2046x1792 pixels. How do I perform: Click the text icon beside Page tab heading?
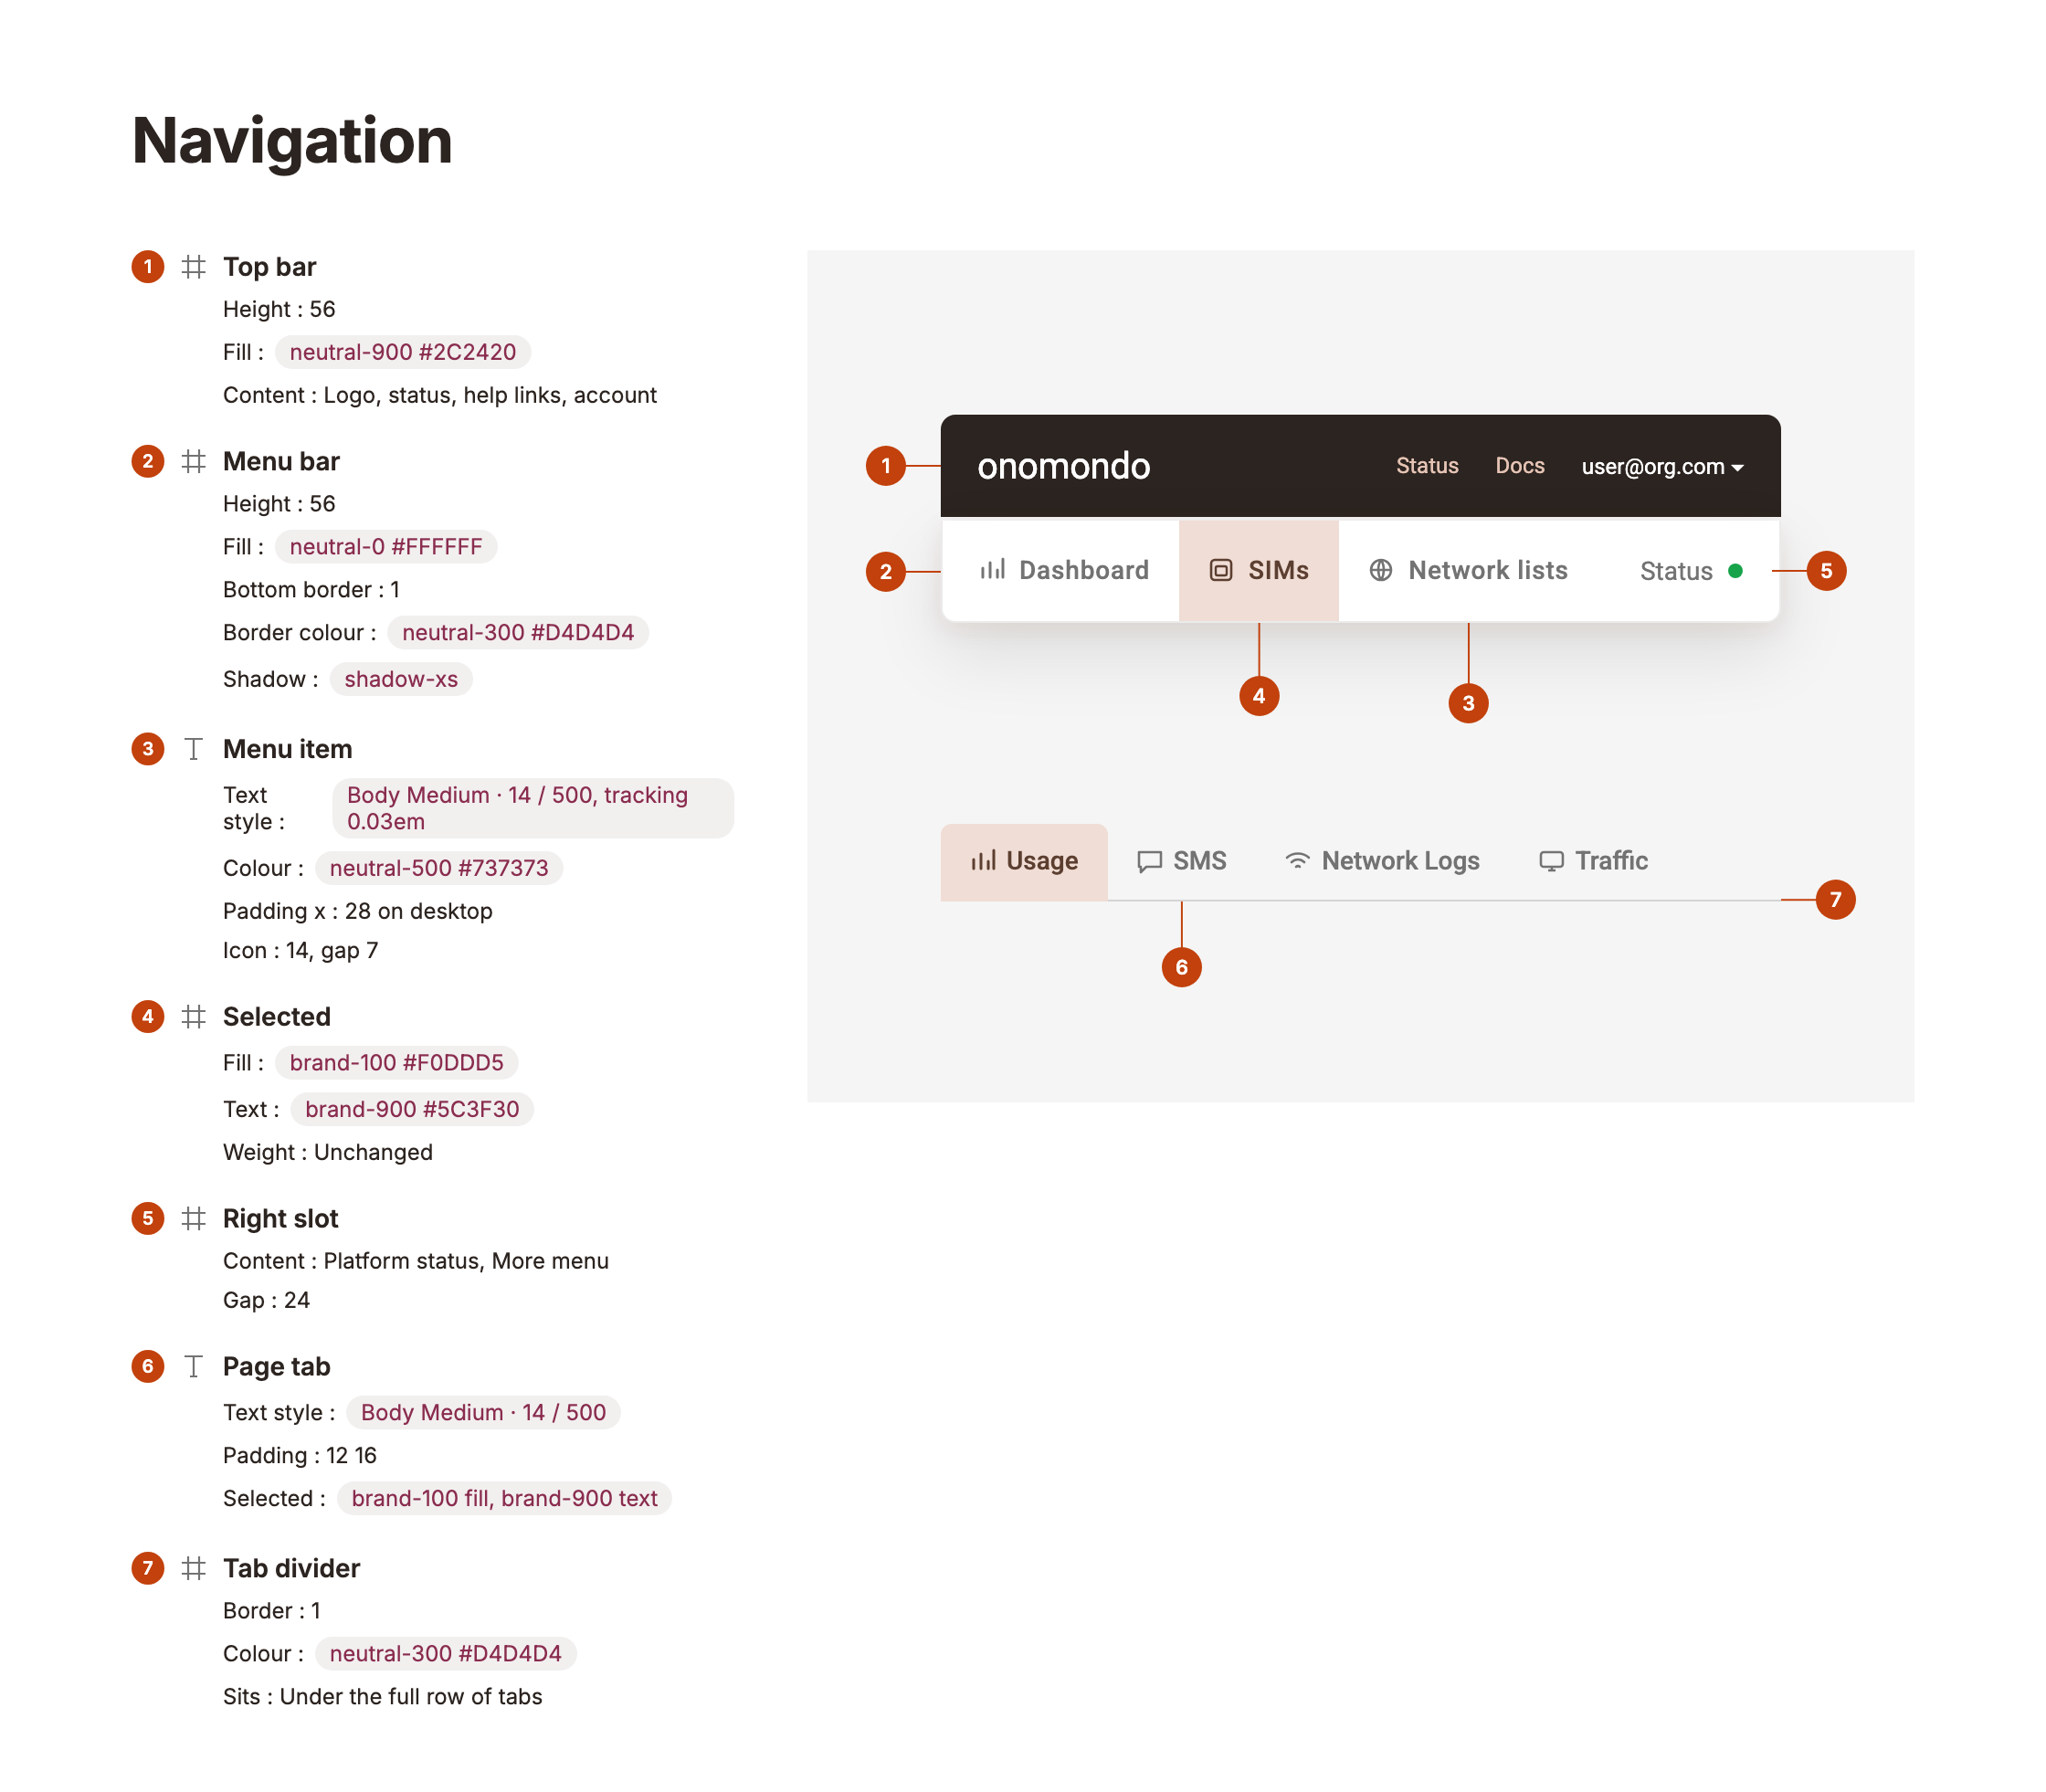194,1367
